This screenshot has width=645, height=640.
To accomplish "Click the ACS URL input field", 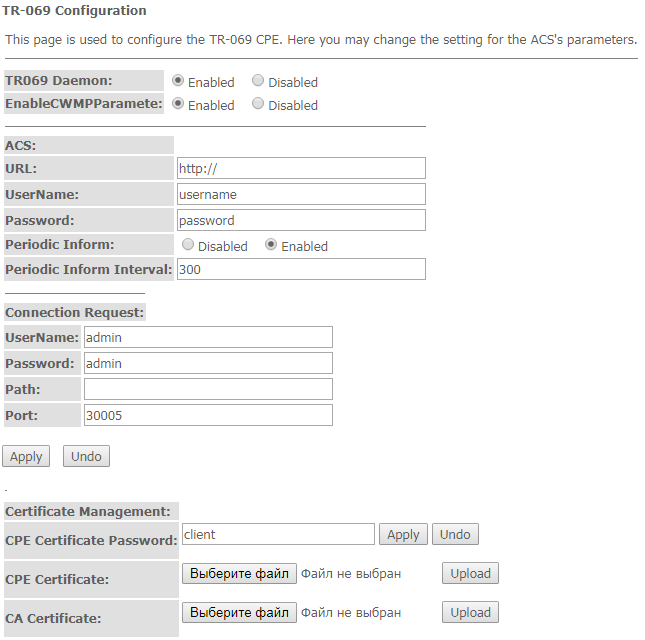I will point(301,168).
